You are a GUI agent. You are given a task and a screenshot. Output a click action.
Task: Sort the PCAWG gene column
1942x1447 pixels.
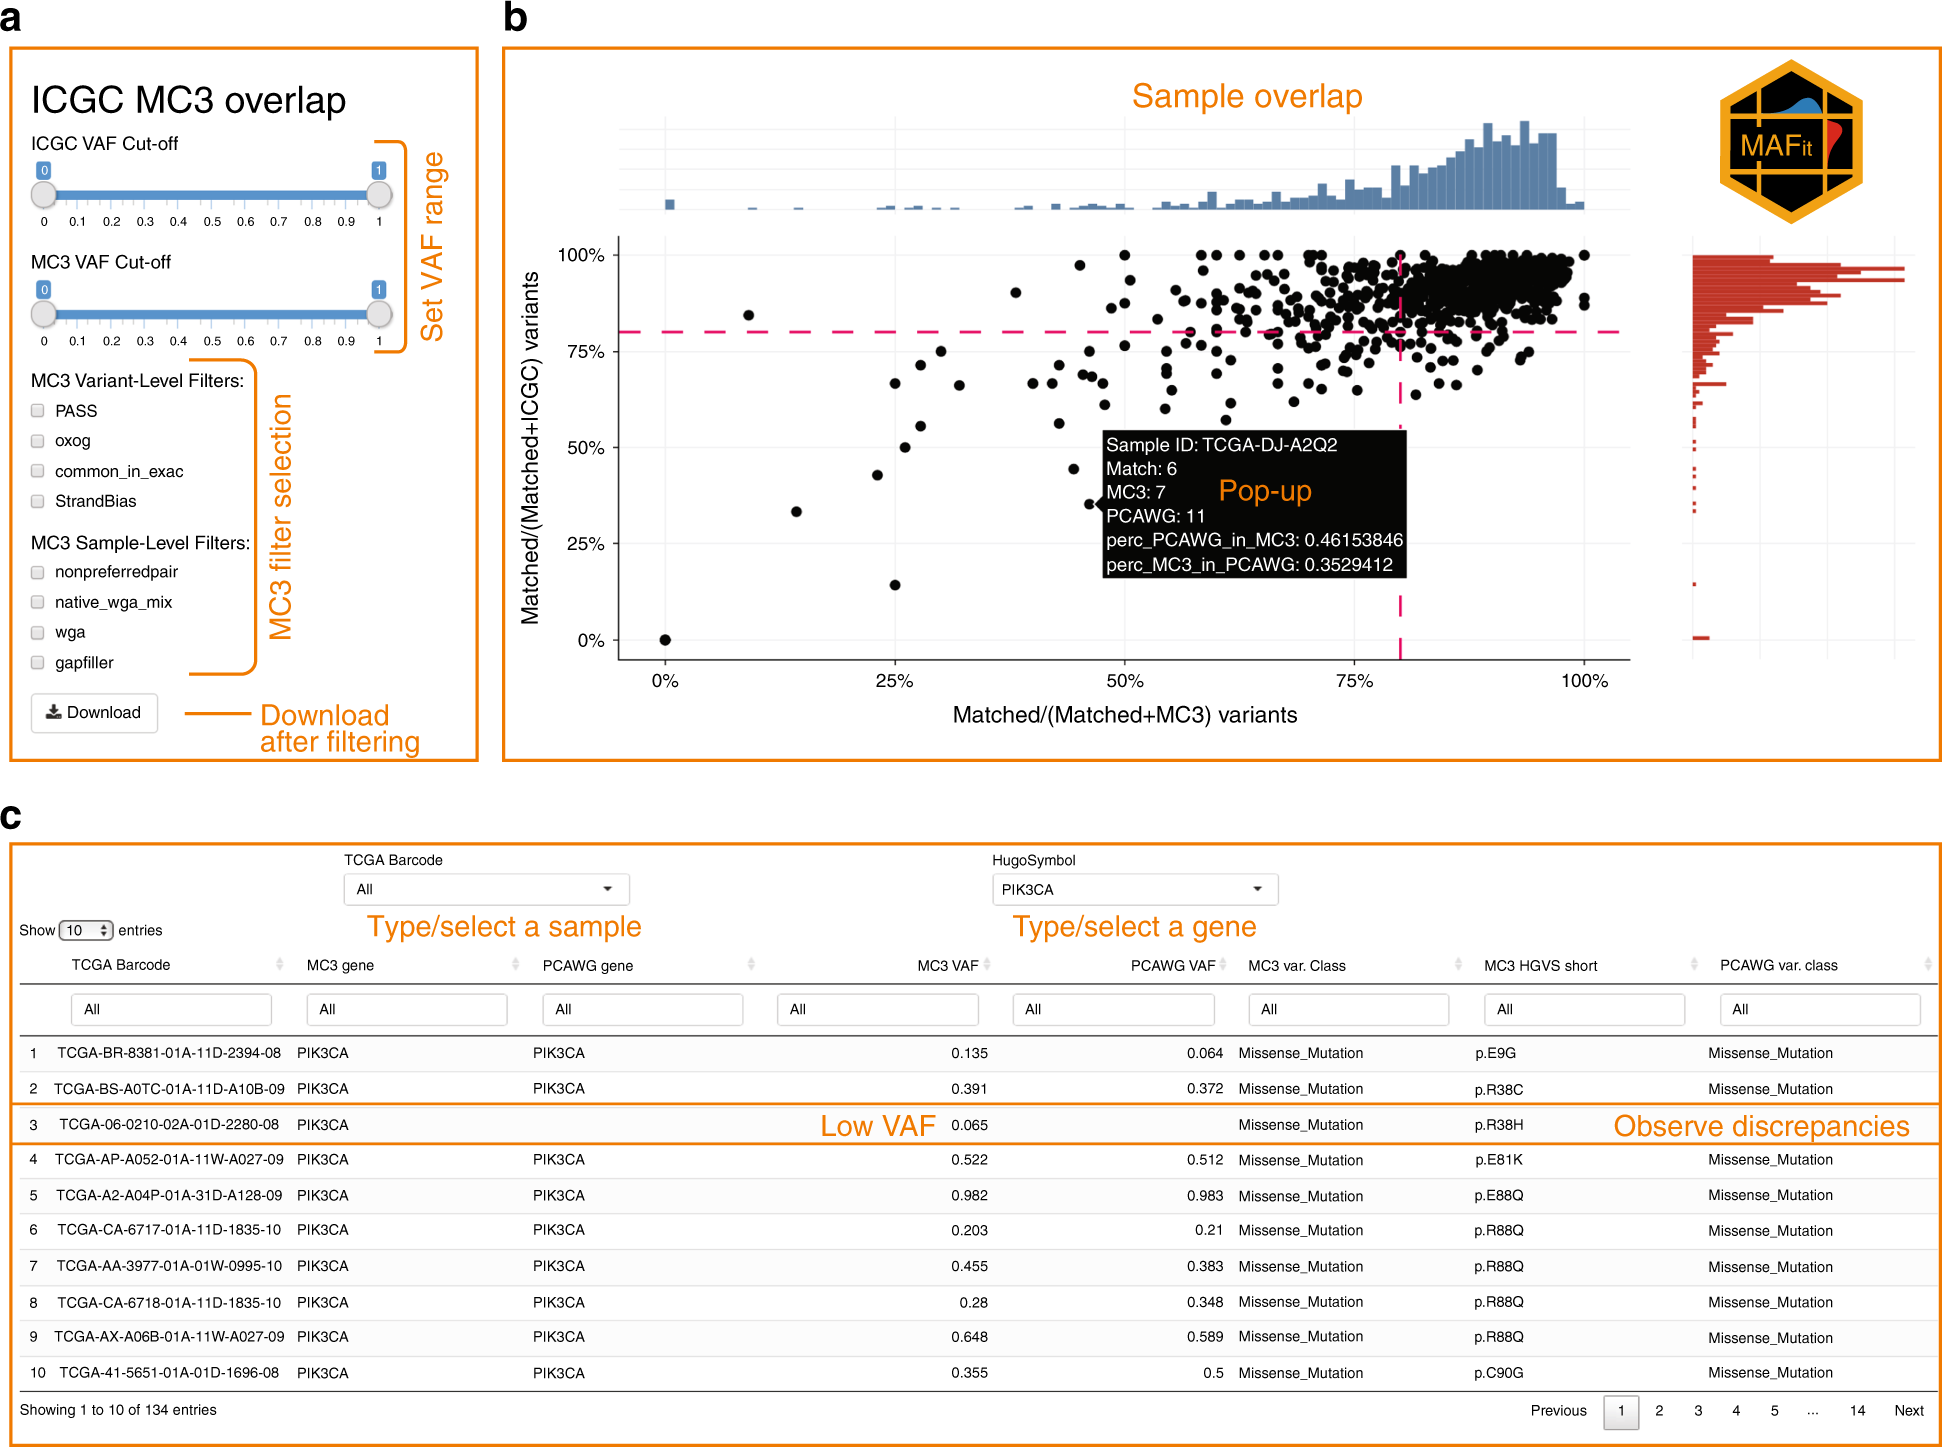751,964
